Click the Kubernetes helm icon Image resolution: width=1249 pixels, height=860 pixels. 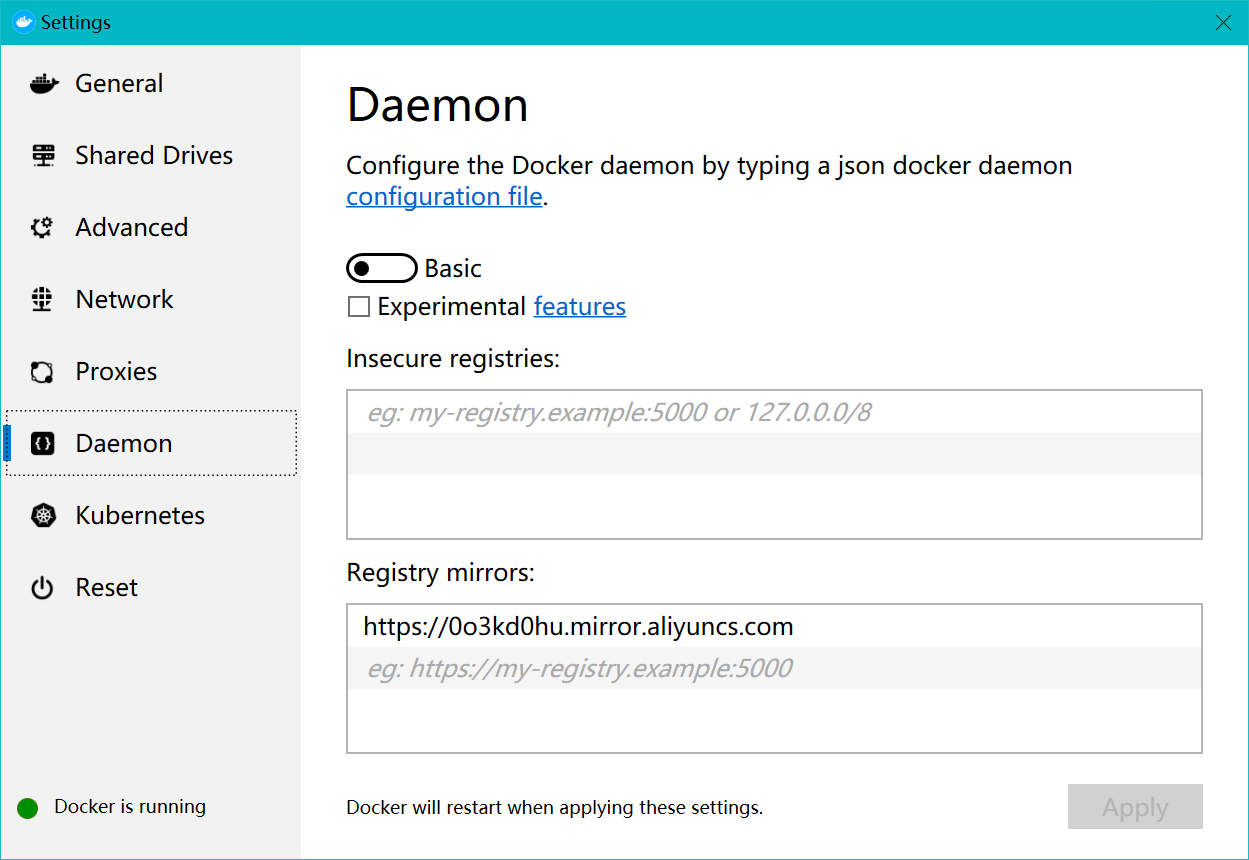pyautogui.click(x=42, y=516)
